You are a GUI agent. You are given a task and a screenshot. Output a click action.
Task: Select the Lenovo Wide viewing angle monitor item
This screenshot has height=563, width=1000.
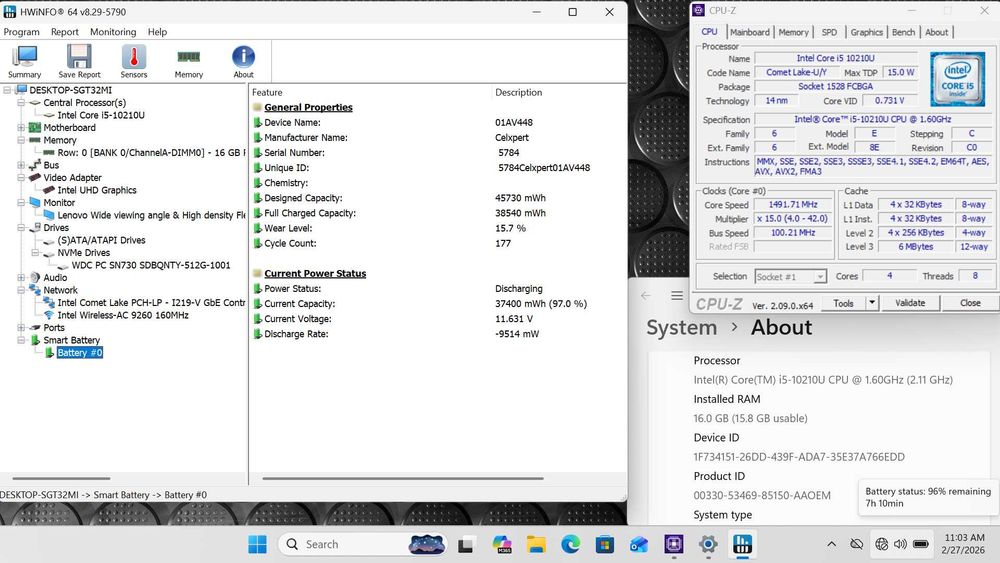151,216
